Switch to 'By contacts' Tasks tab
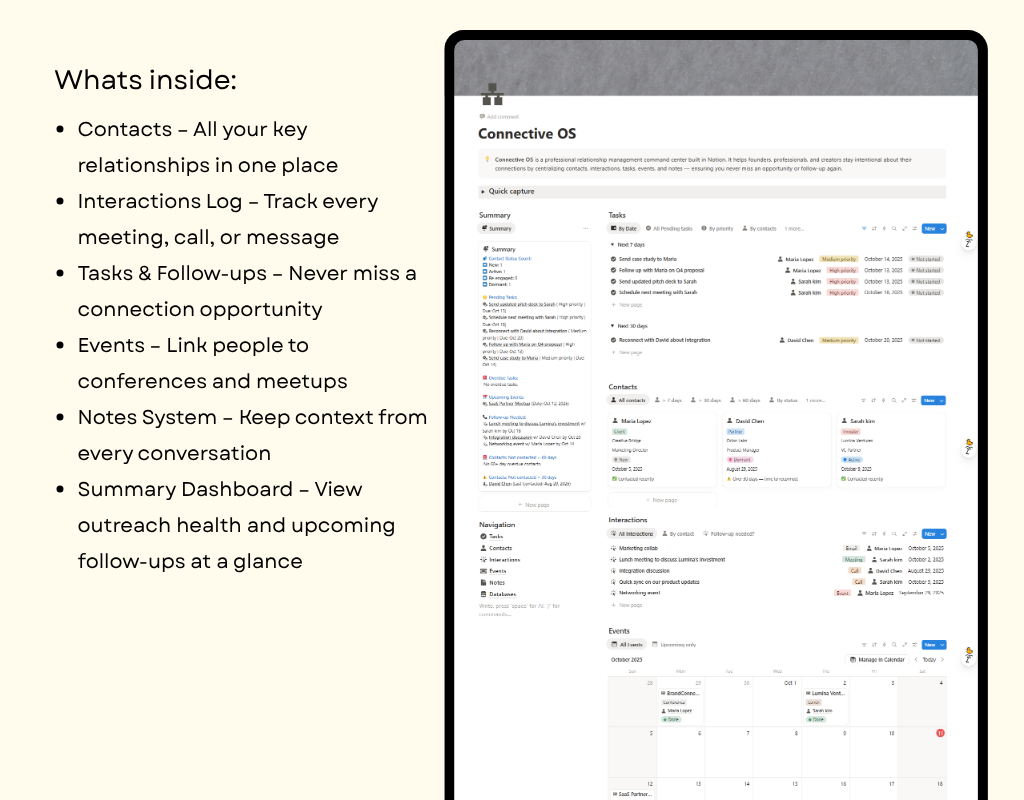The height and width of the screenshot is (800, 1024). (759, 229)
